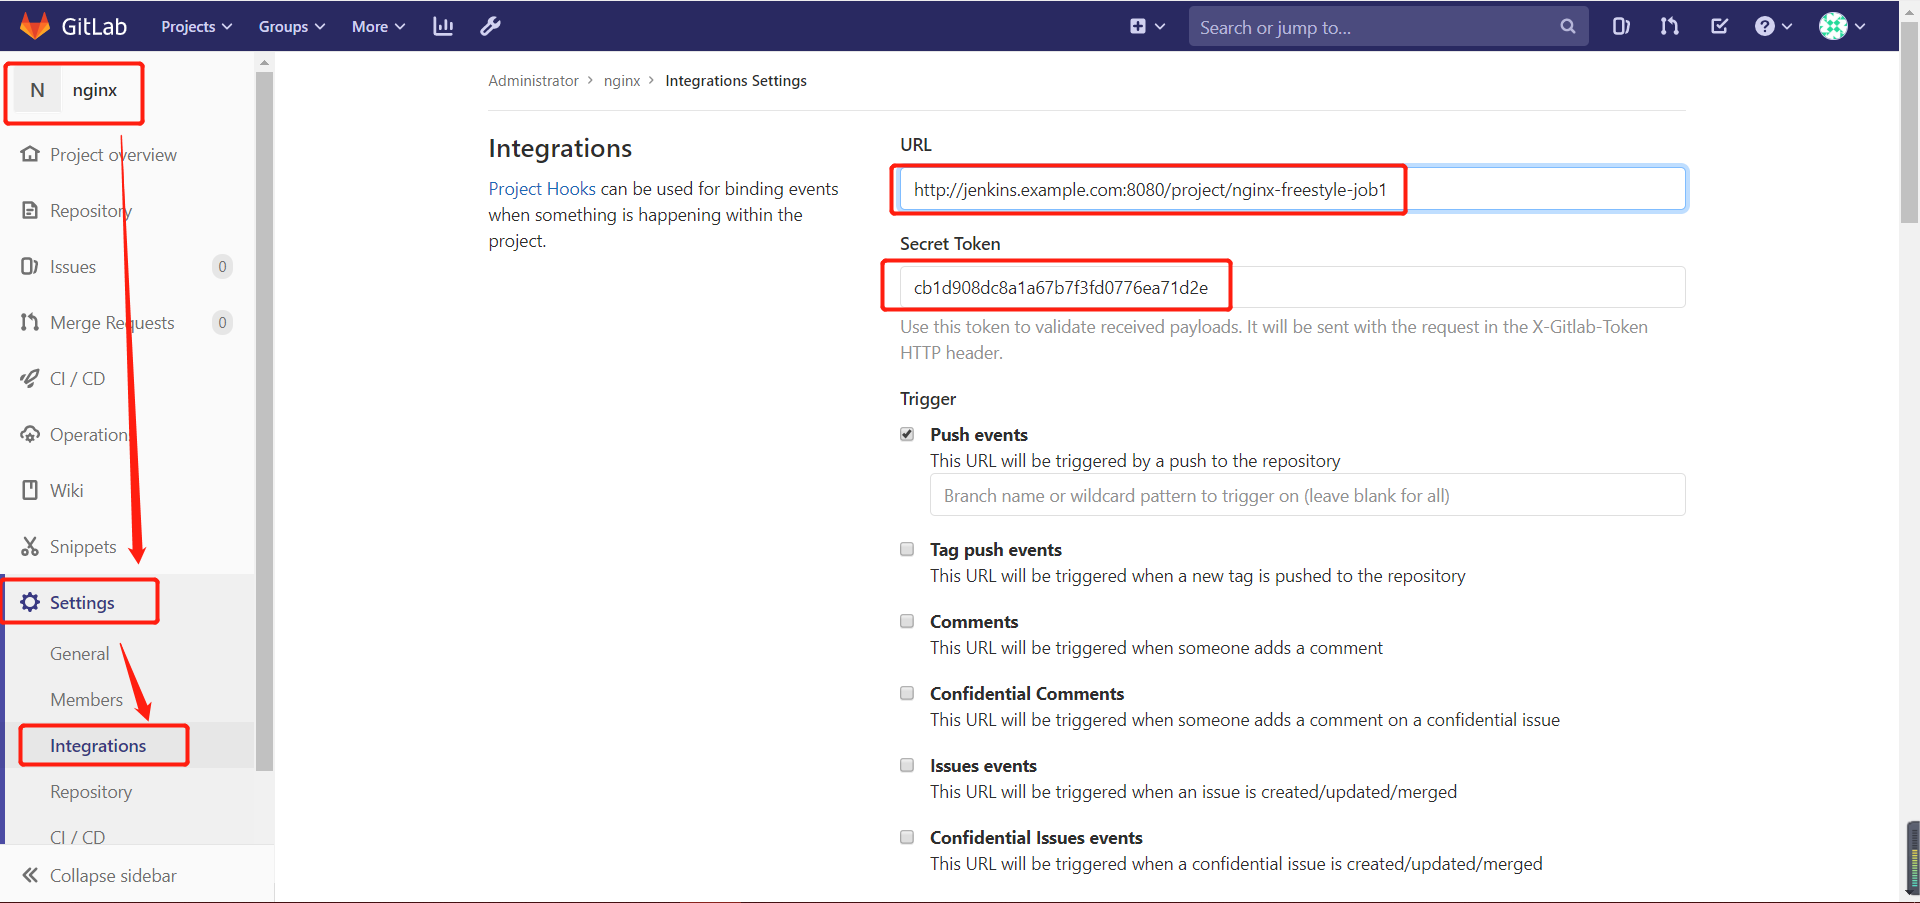Click the Repository file icon in sidebar

click(30, 210)
